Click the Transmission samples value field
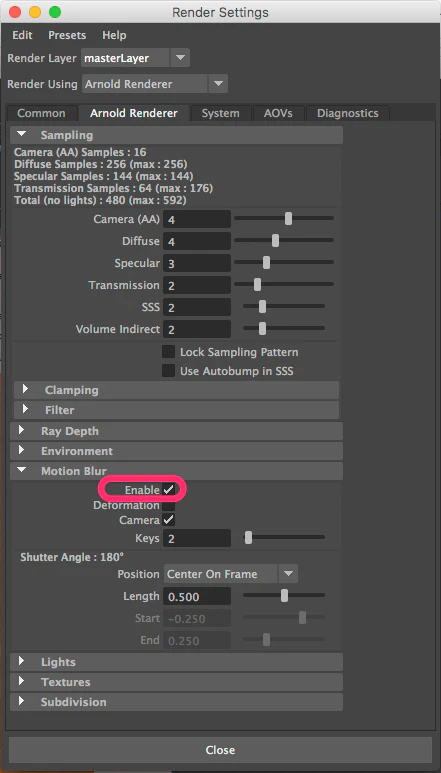This screenshot has height=773, width=441. pyautogui.click(x=197, y=285)
